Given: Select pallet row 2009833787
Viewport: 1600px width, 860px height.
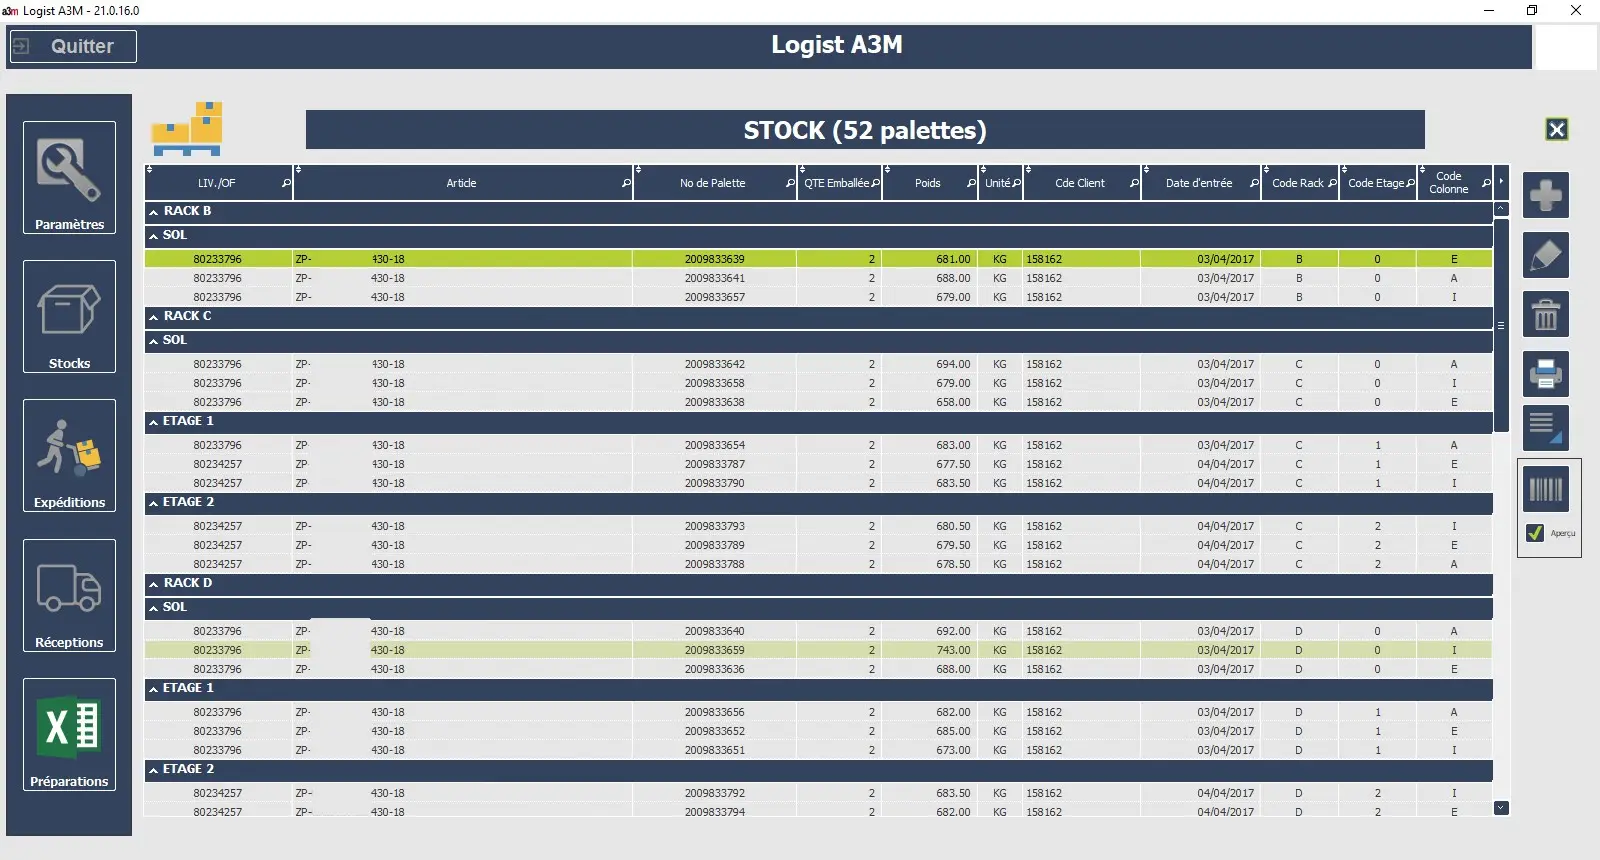Looking at the screenshot, I should 818,464.
